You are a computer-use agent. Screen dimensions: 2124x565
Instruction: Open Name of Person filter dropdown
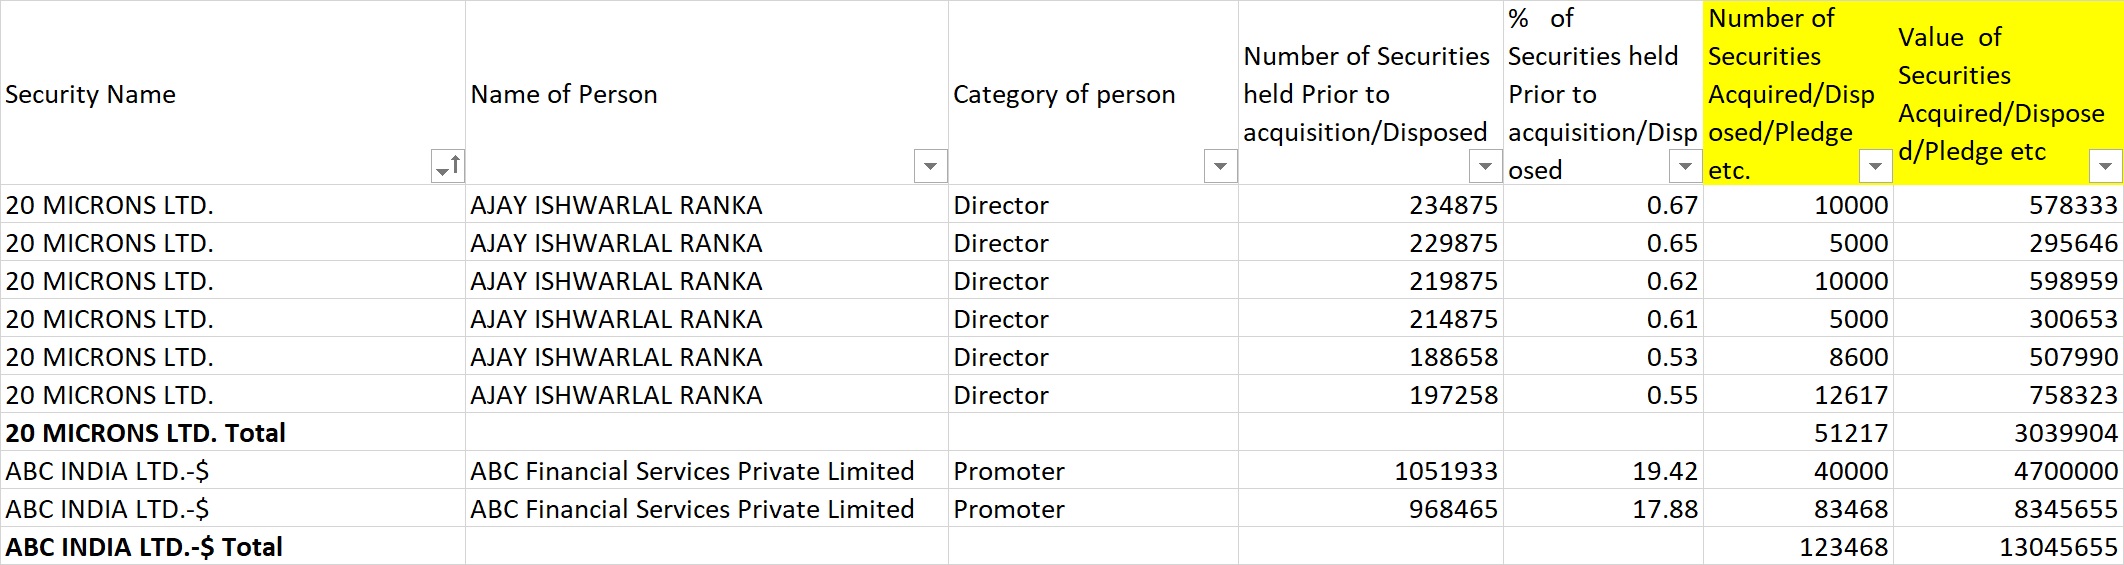[x=930, y=166]
